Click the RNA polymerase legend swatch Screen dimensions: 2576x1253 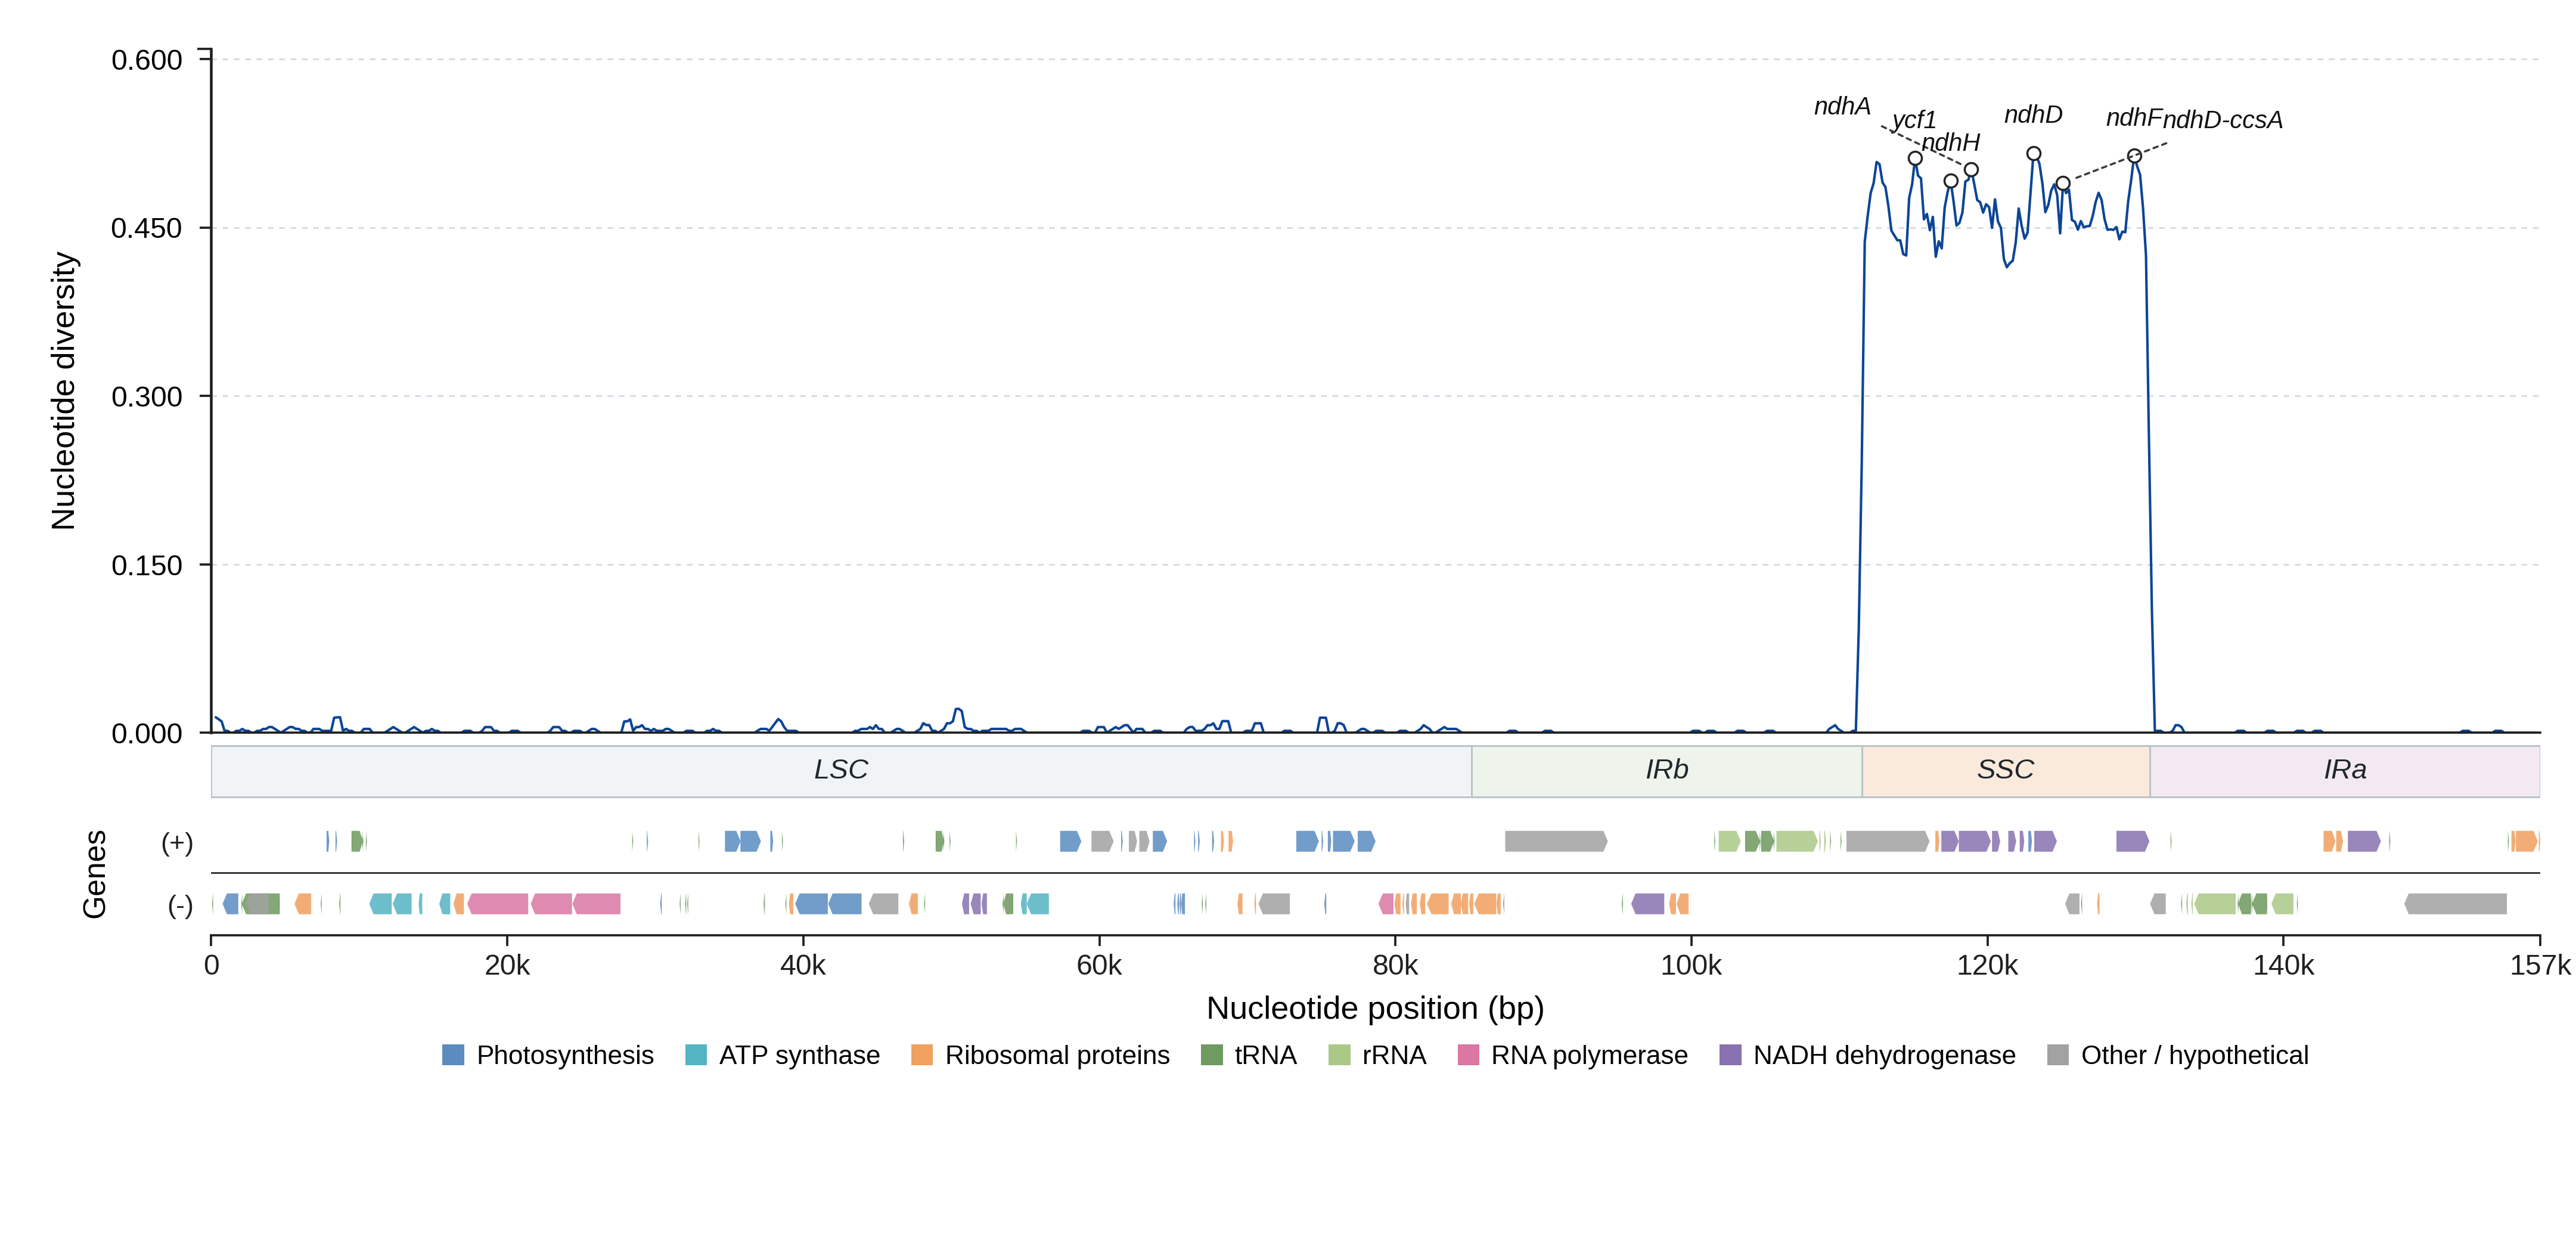[1468, 1055]
